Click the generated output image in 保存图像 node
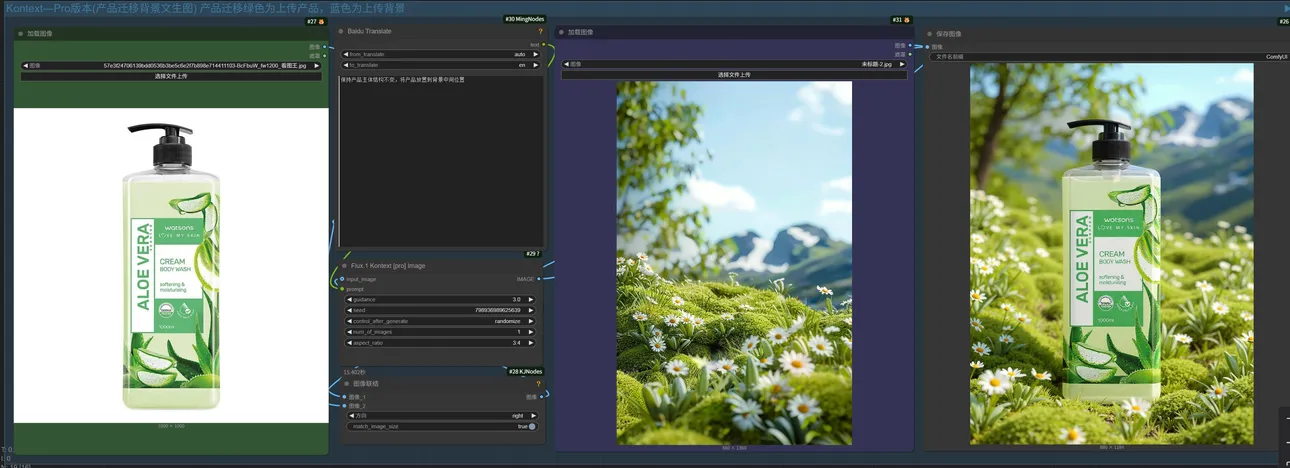Screen dimensions: 1290x468 [x=1111, y=254]
